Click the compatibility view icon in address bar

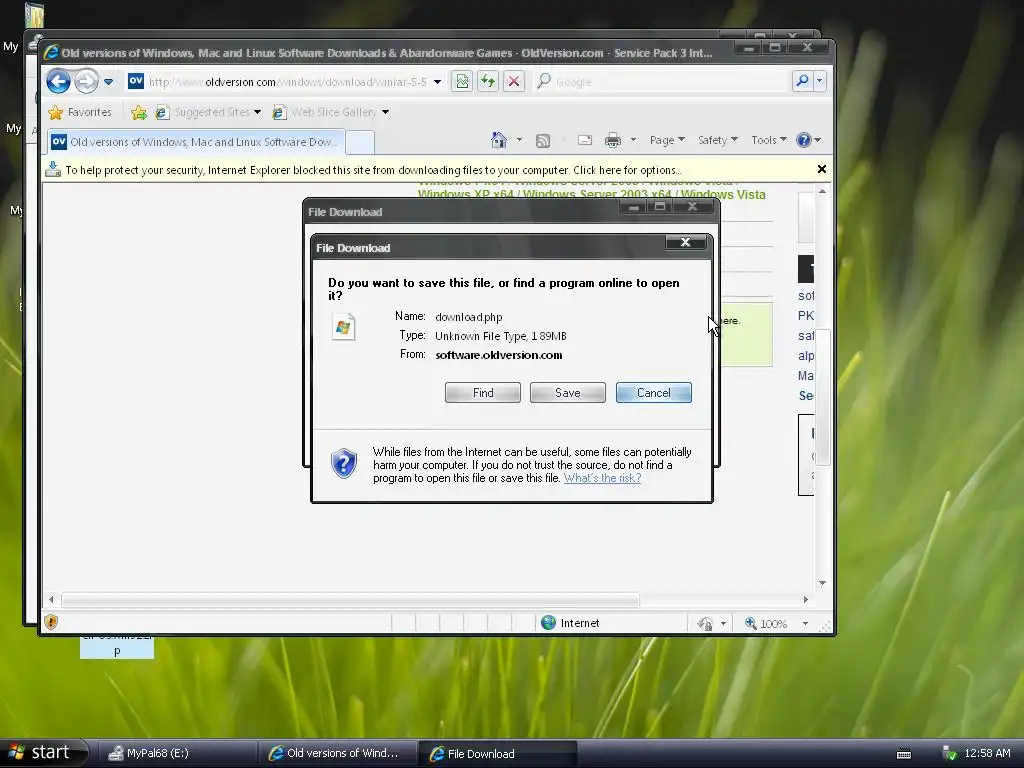(x=462, y=82)
